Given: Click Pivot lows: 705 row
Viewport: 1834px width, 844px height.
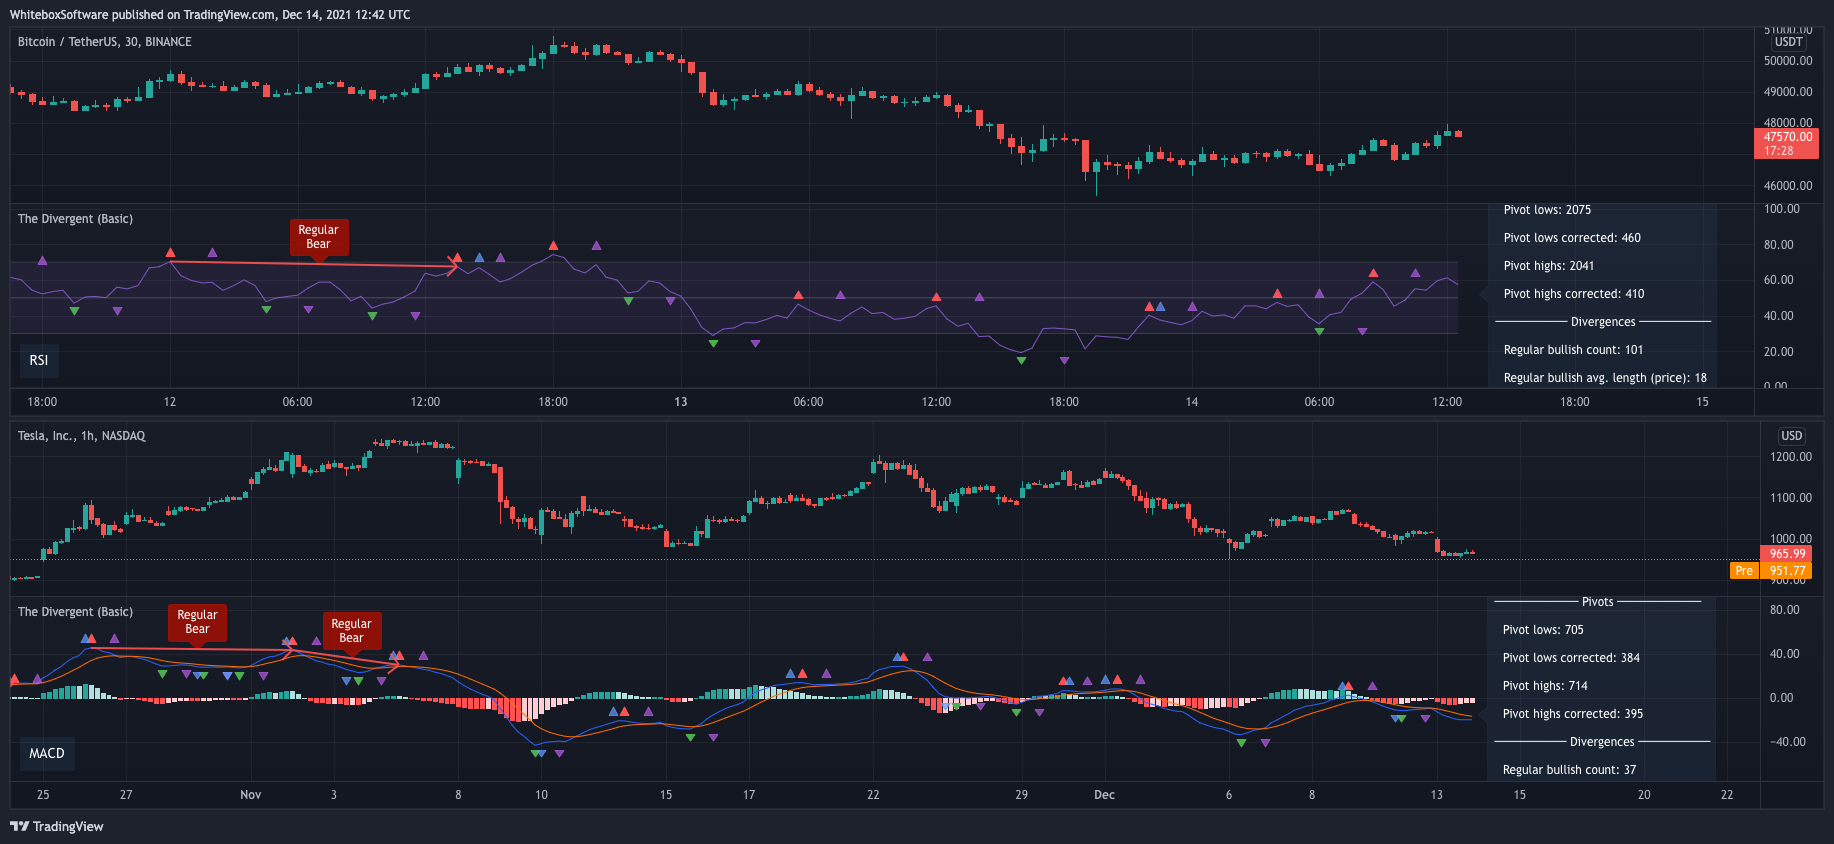Looking at the screenshot, I should pos(1543,630).
